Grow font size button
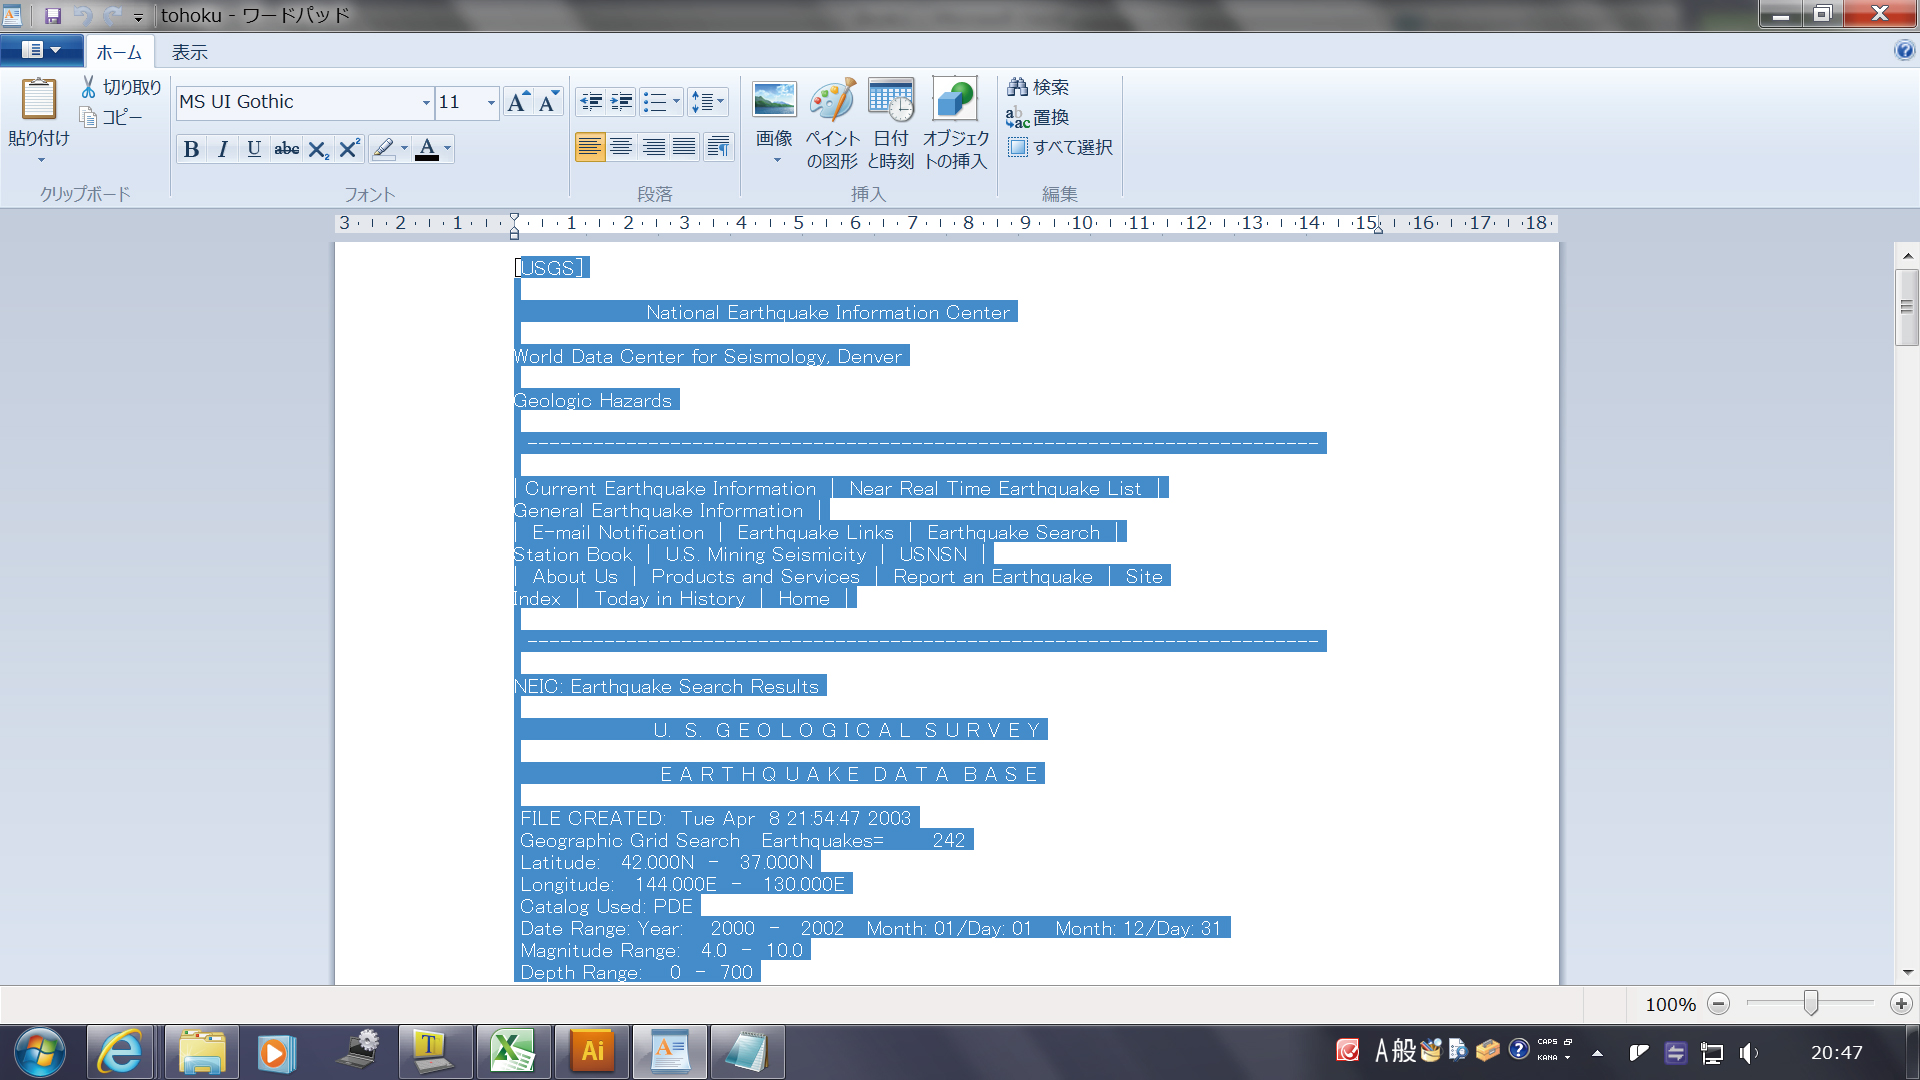 (518, 101)
